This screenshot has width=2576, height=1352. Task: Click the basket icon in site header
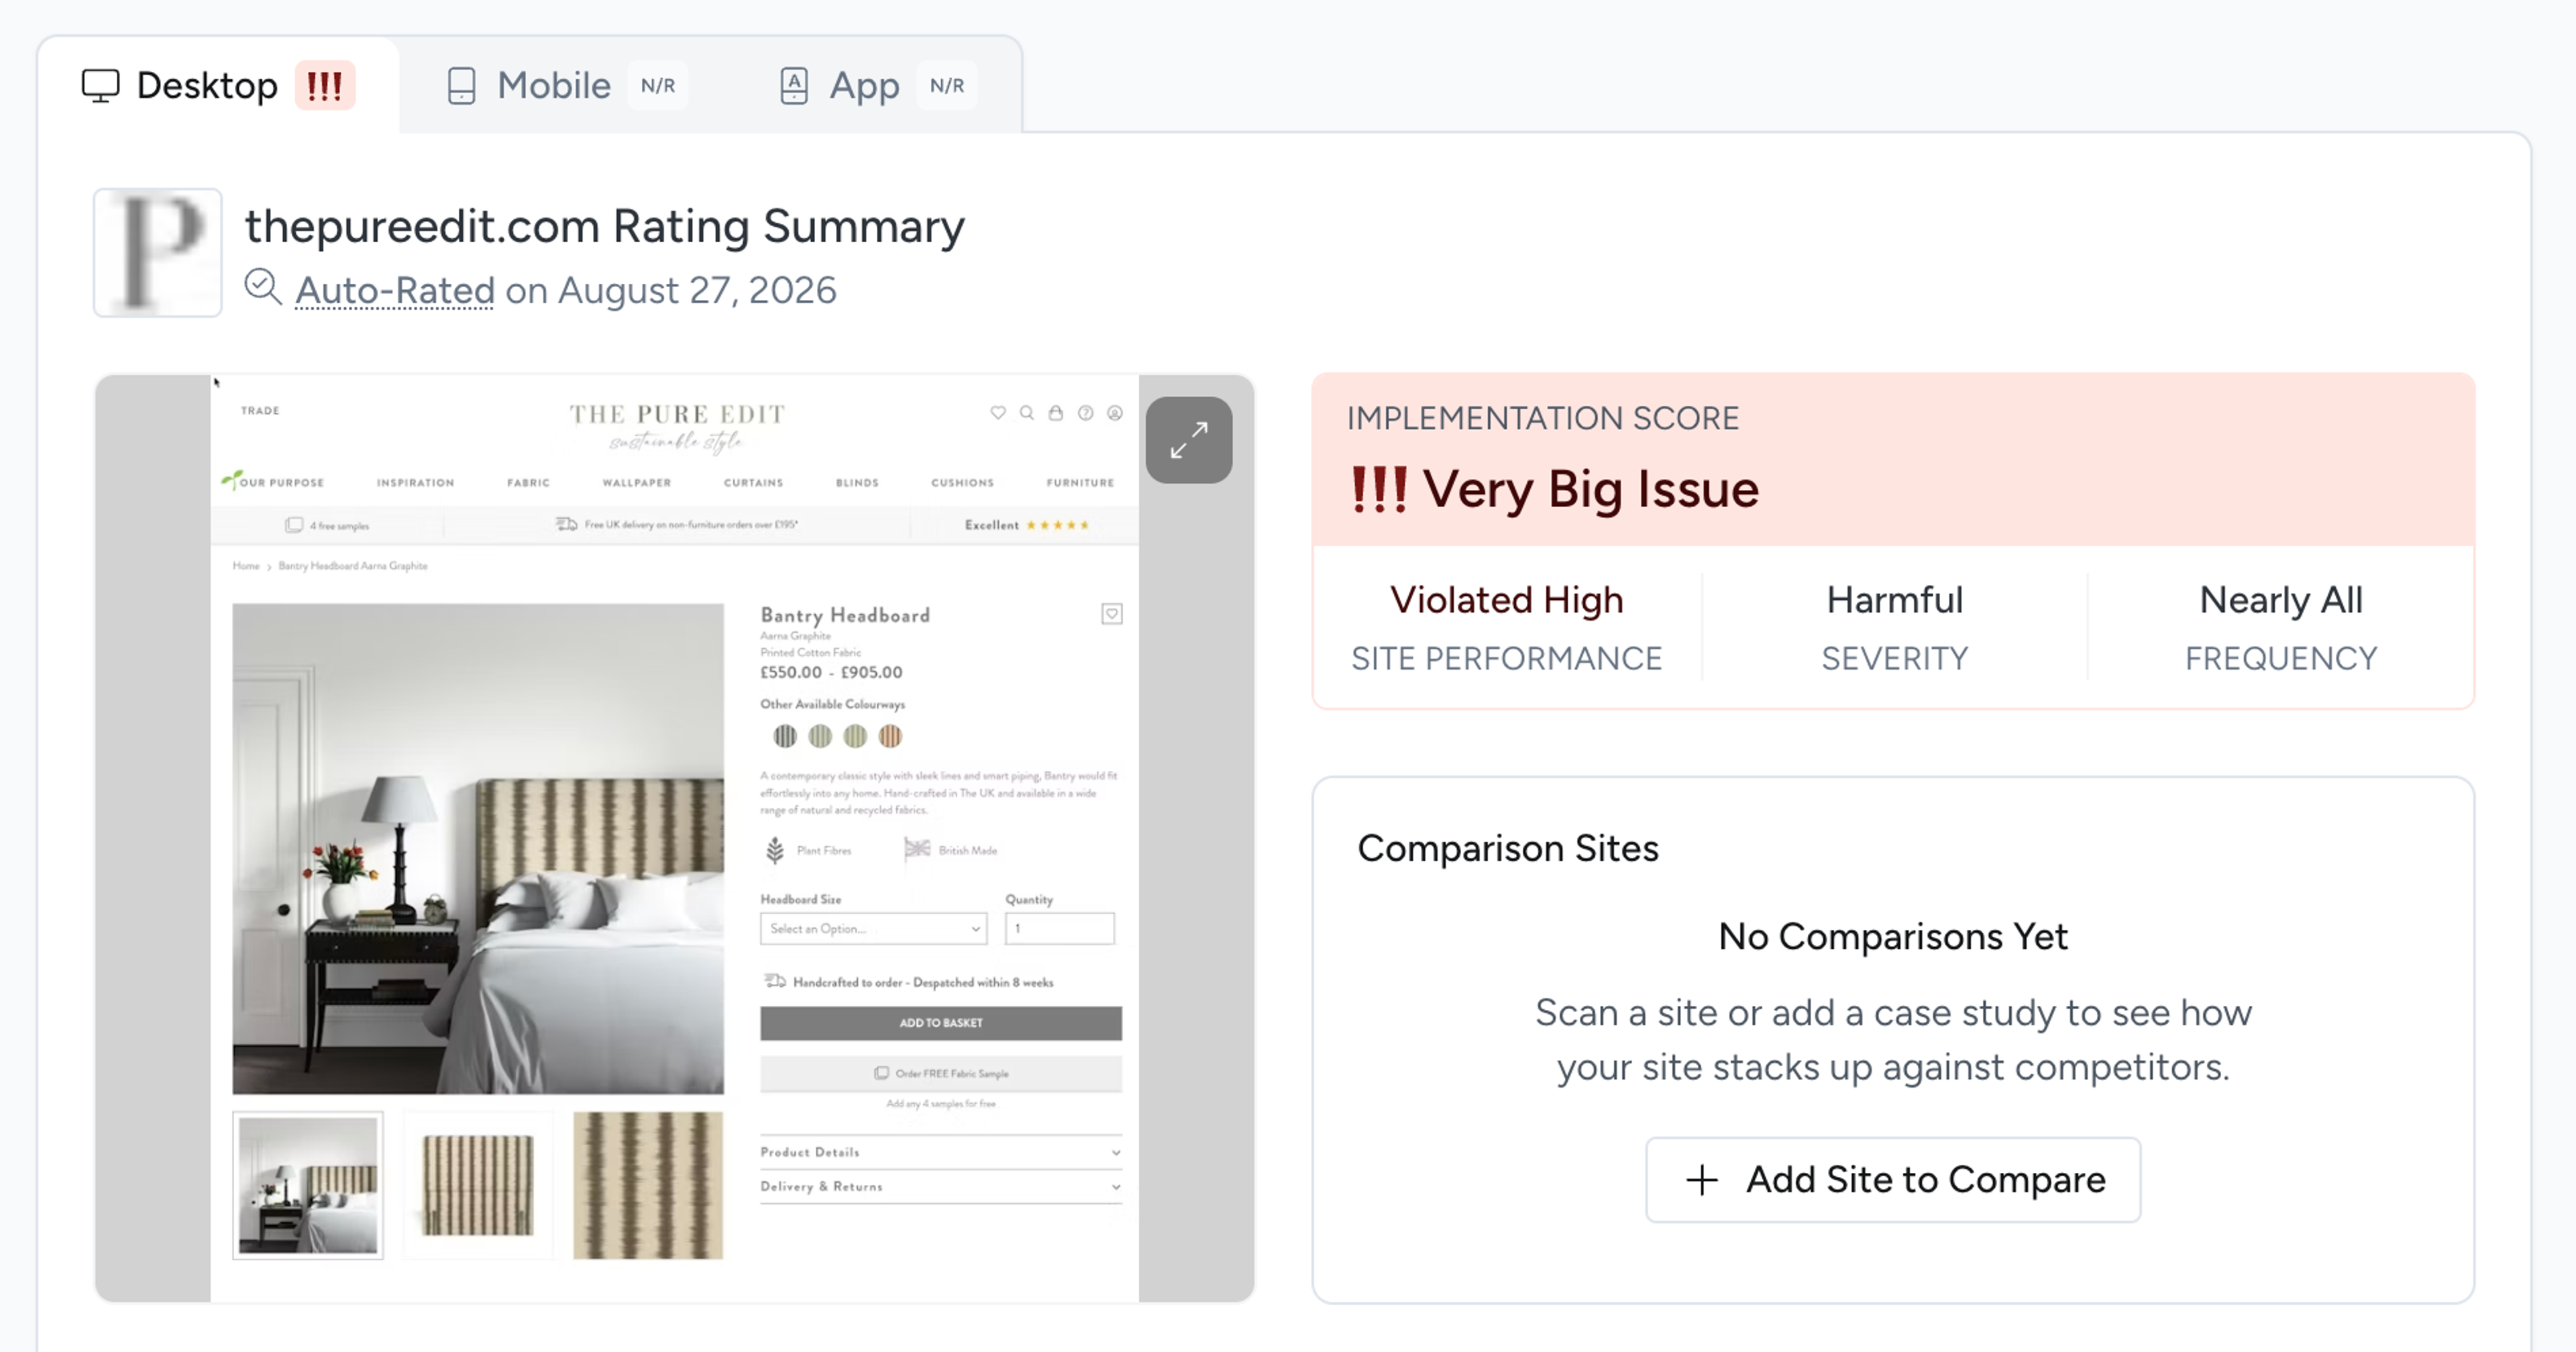(1056, 412)
